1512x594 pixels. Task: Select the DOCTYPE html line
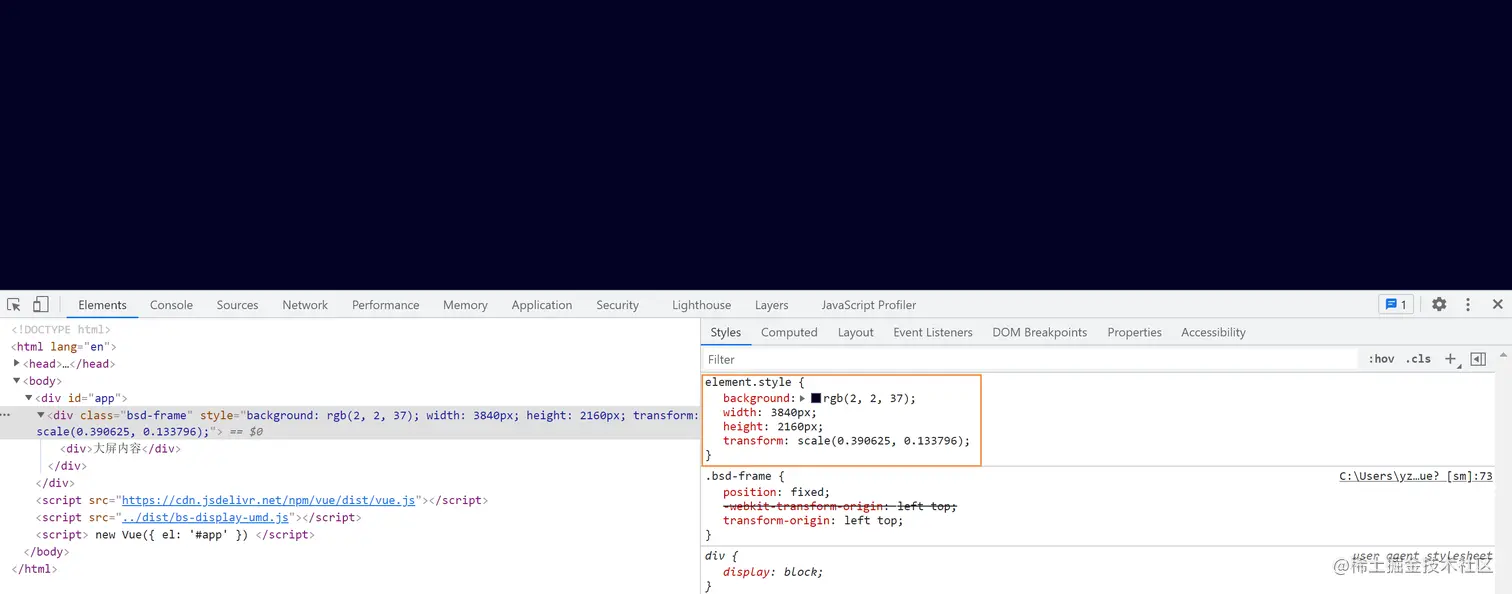coord(61,329)
